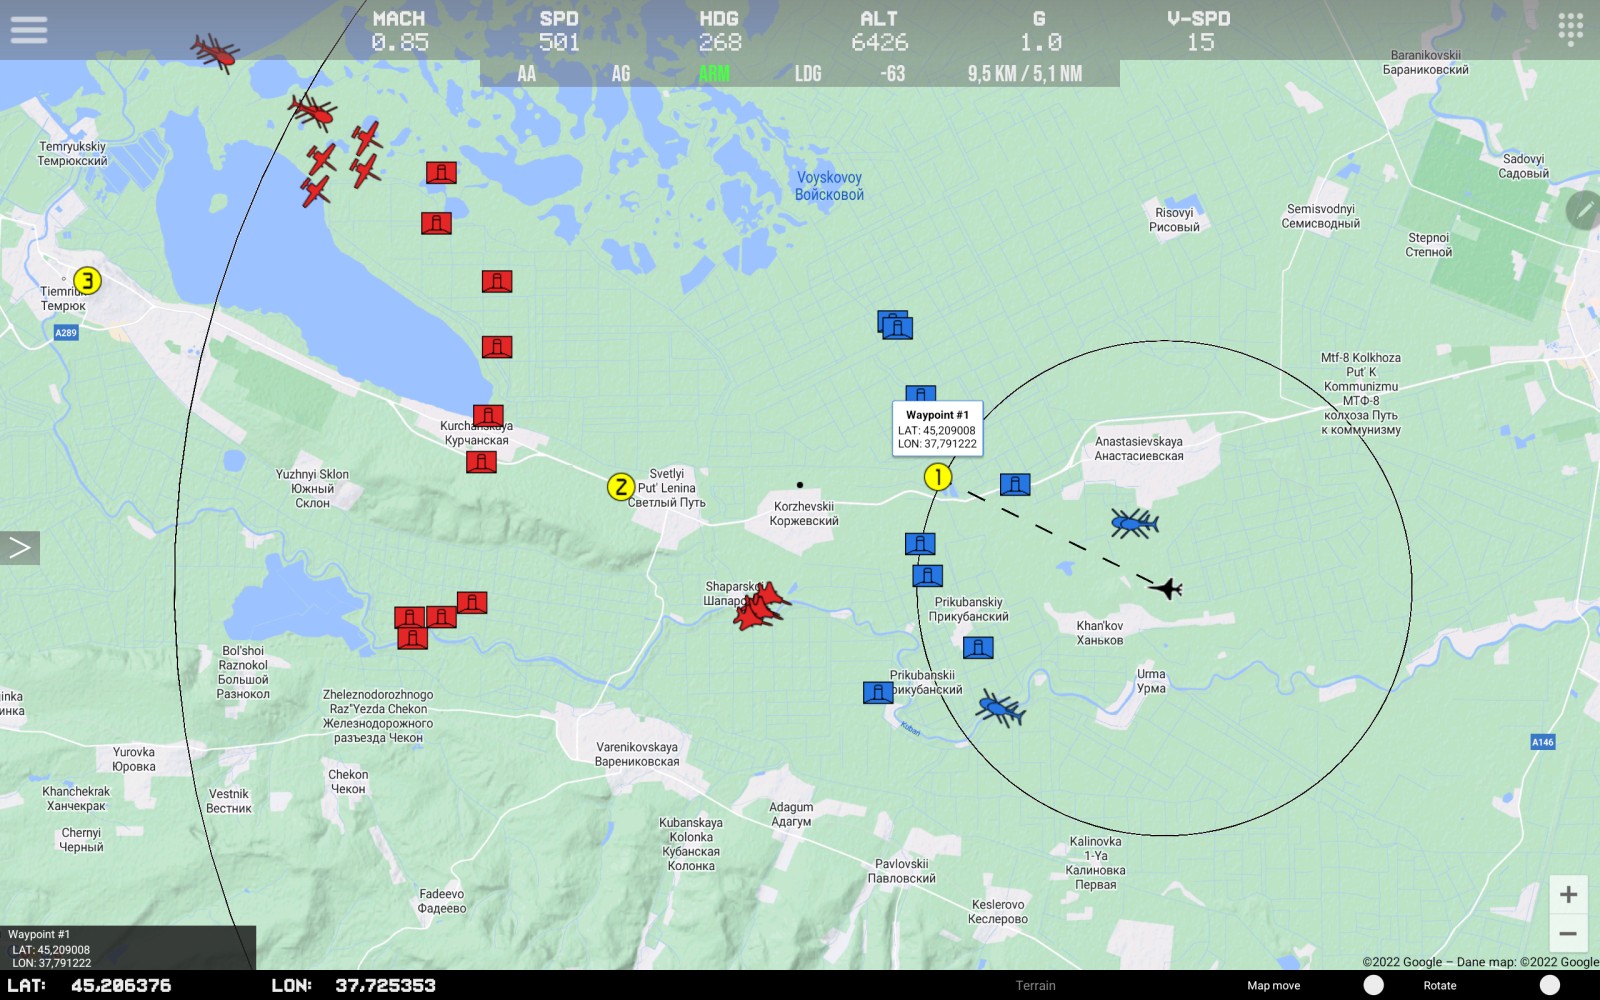
Task: Toggle the Map move switch
Action: (1373, 985)
